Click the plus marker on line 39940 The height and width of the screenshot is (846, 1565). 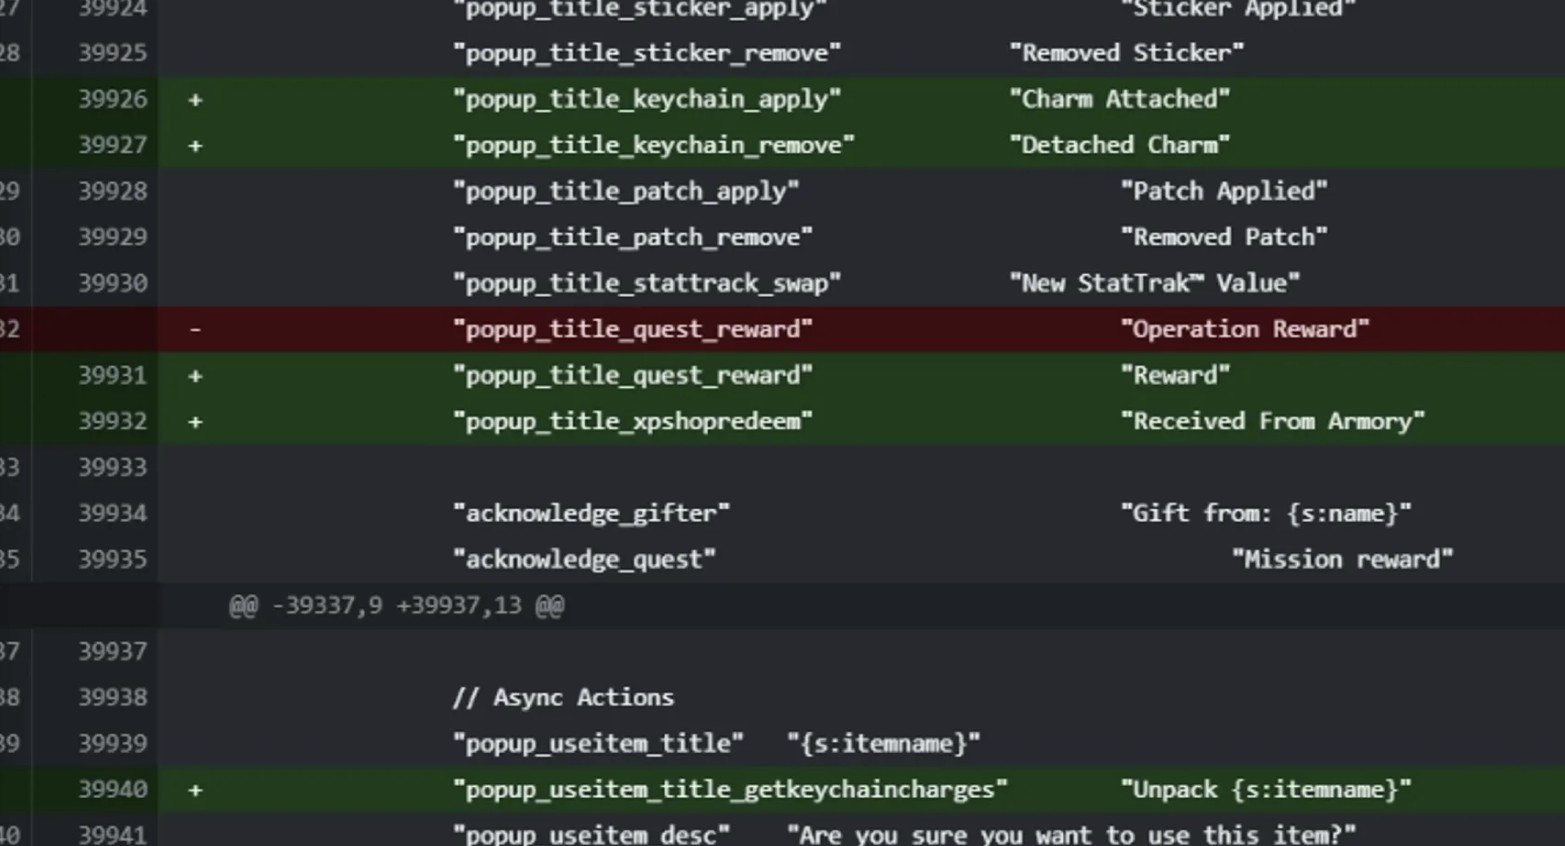[195, 789]
